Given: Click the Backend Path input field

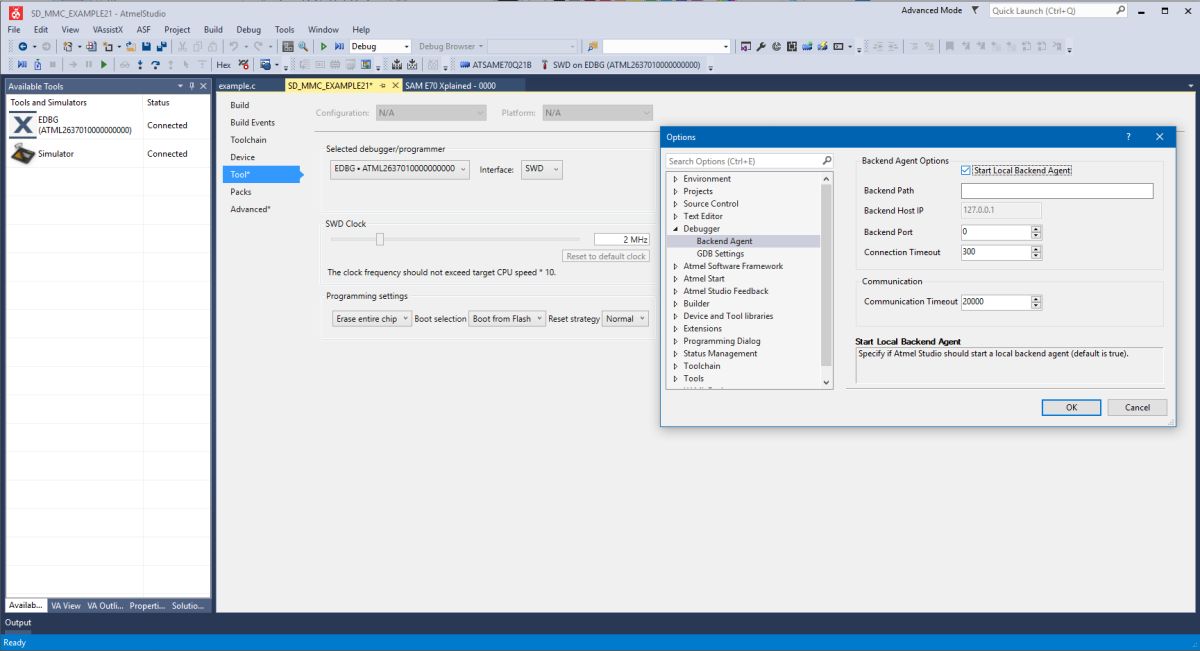Looking at the screenshot, I should pos(1057,191).
